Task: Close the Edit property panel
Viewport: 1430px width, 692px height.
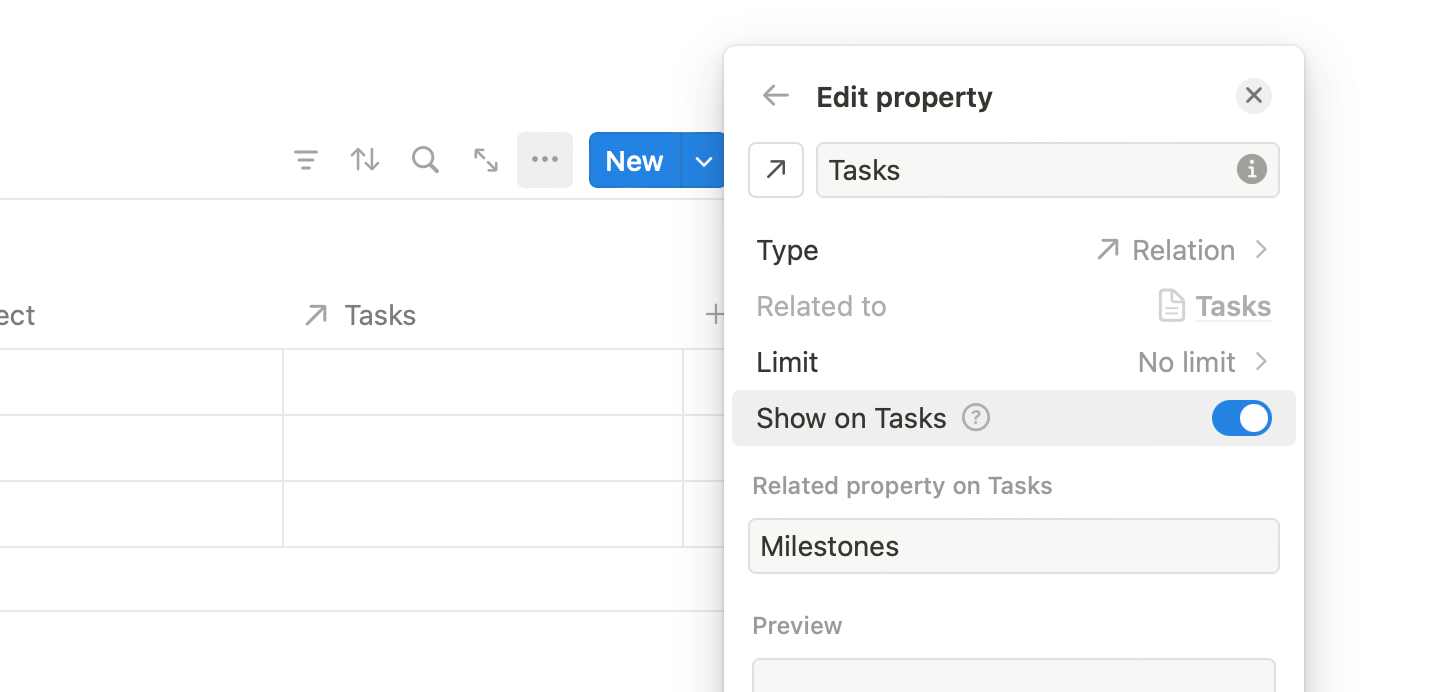Action: click(x=1254, y=96)
